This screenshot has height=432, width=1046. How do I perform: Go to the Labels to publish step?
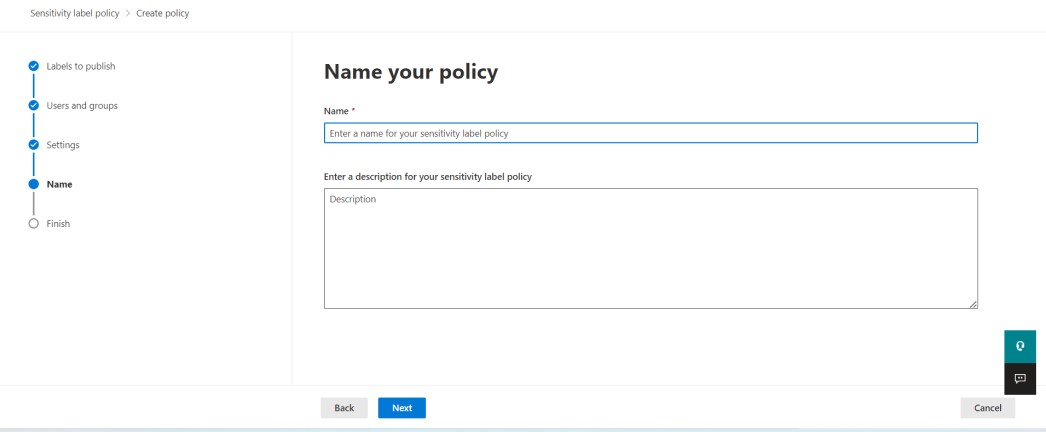tap(81, 66)
